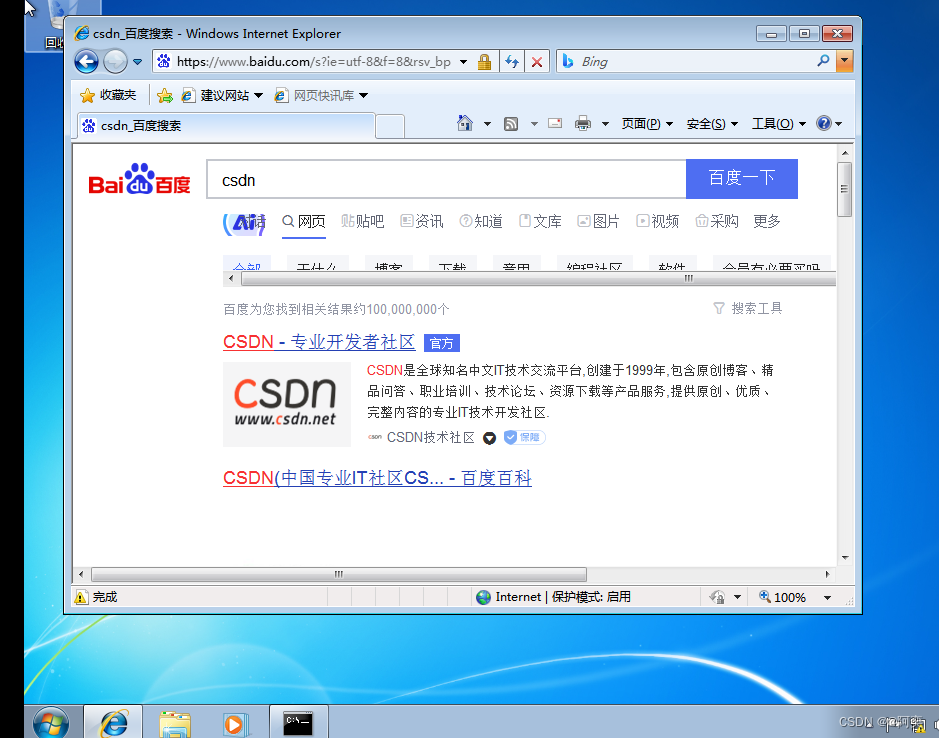Click the status bar warning icon
Screen dimensions: 939x738
(81, 597)
